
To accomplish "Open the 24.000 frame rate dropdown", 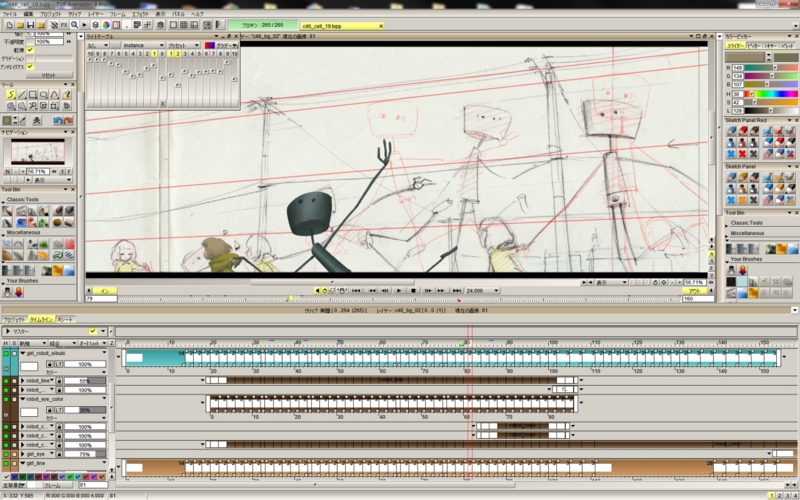I will pyautogui.click(x=482, y=290).
